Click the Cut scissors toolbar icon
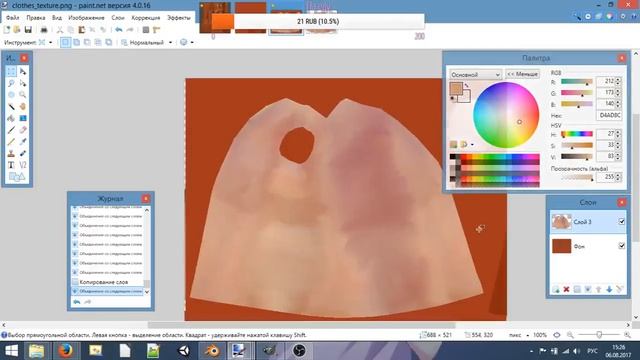This screenshot has height=360, width=640. pyautogui.click(x=60, y=30)
